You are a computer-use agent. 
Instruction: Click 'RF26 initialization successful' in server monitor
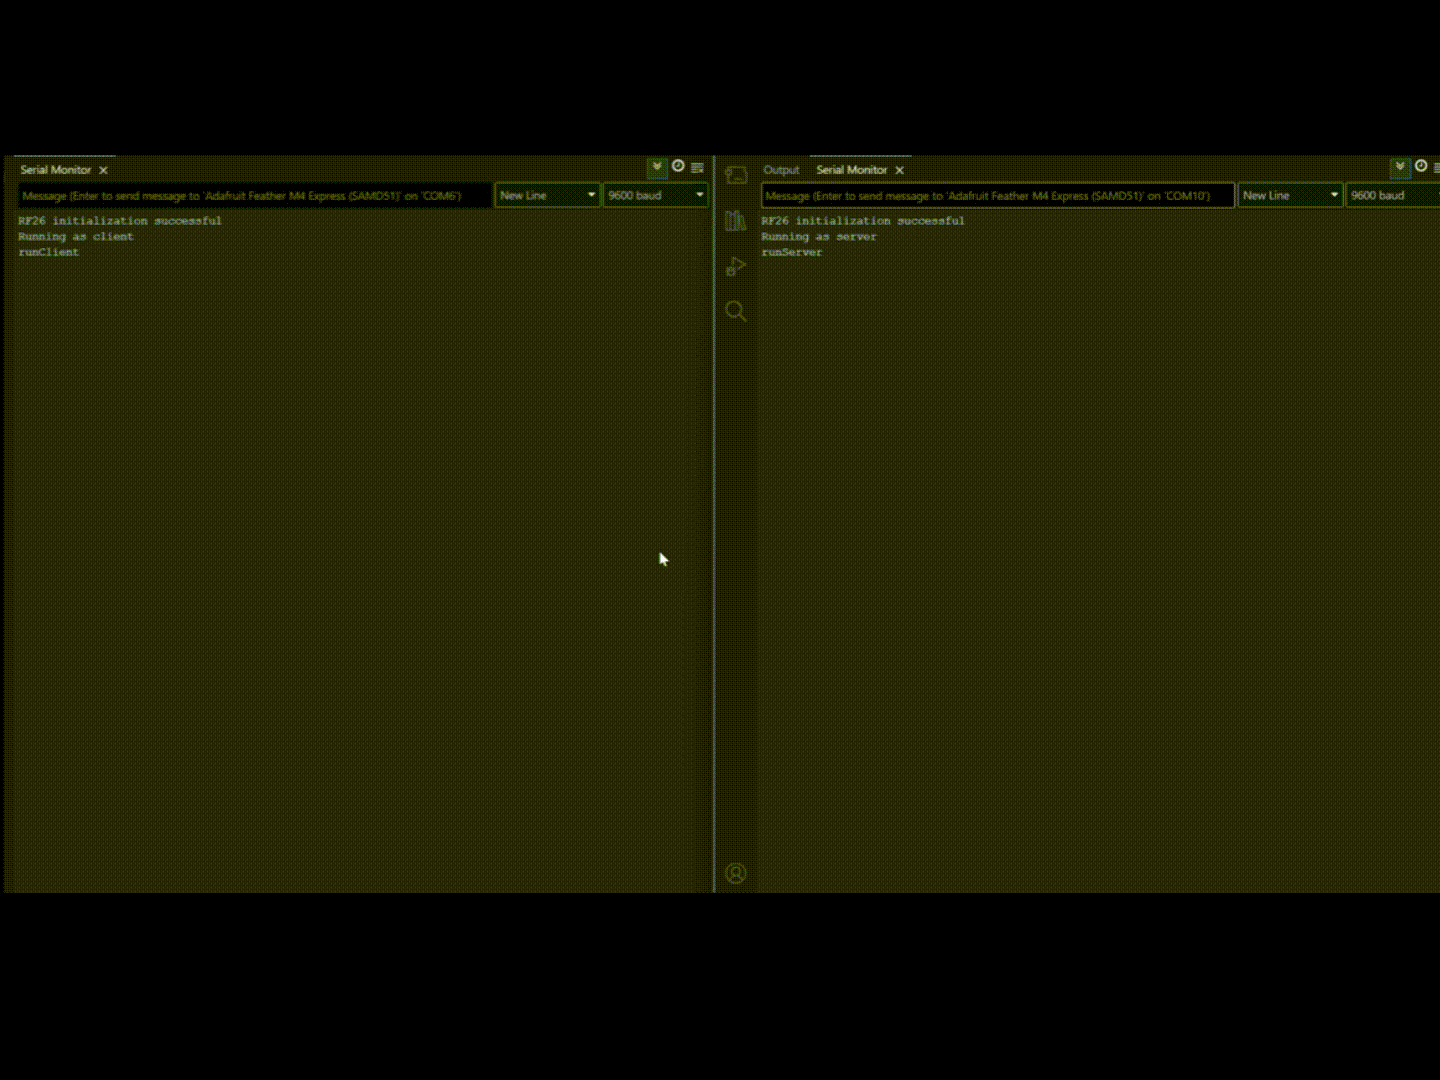pos(863,221)
